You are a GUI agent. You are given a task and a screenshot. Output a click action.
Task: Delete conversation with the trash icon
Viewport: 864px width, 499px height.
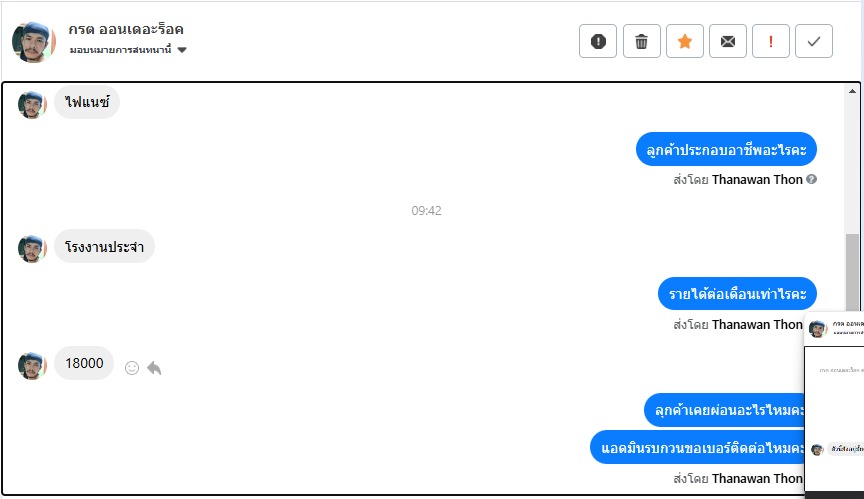click(x=642, y=41)
